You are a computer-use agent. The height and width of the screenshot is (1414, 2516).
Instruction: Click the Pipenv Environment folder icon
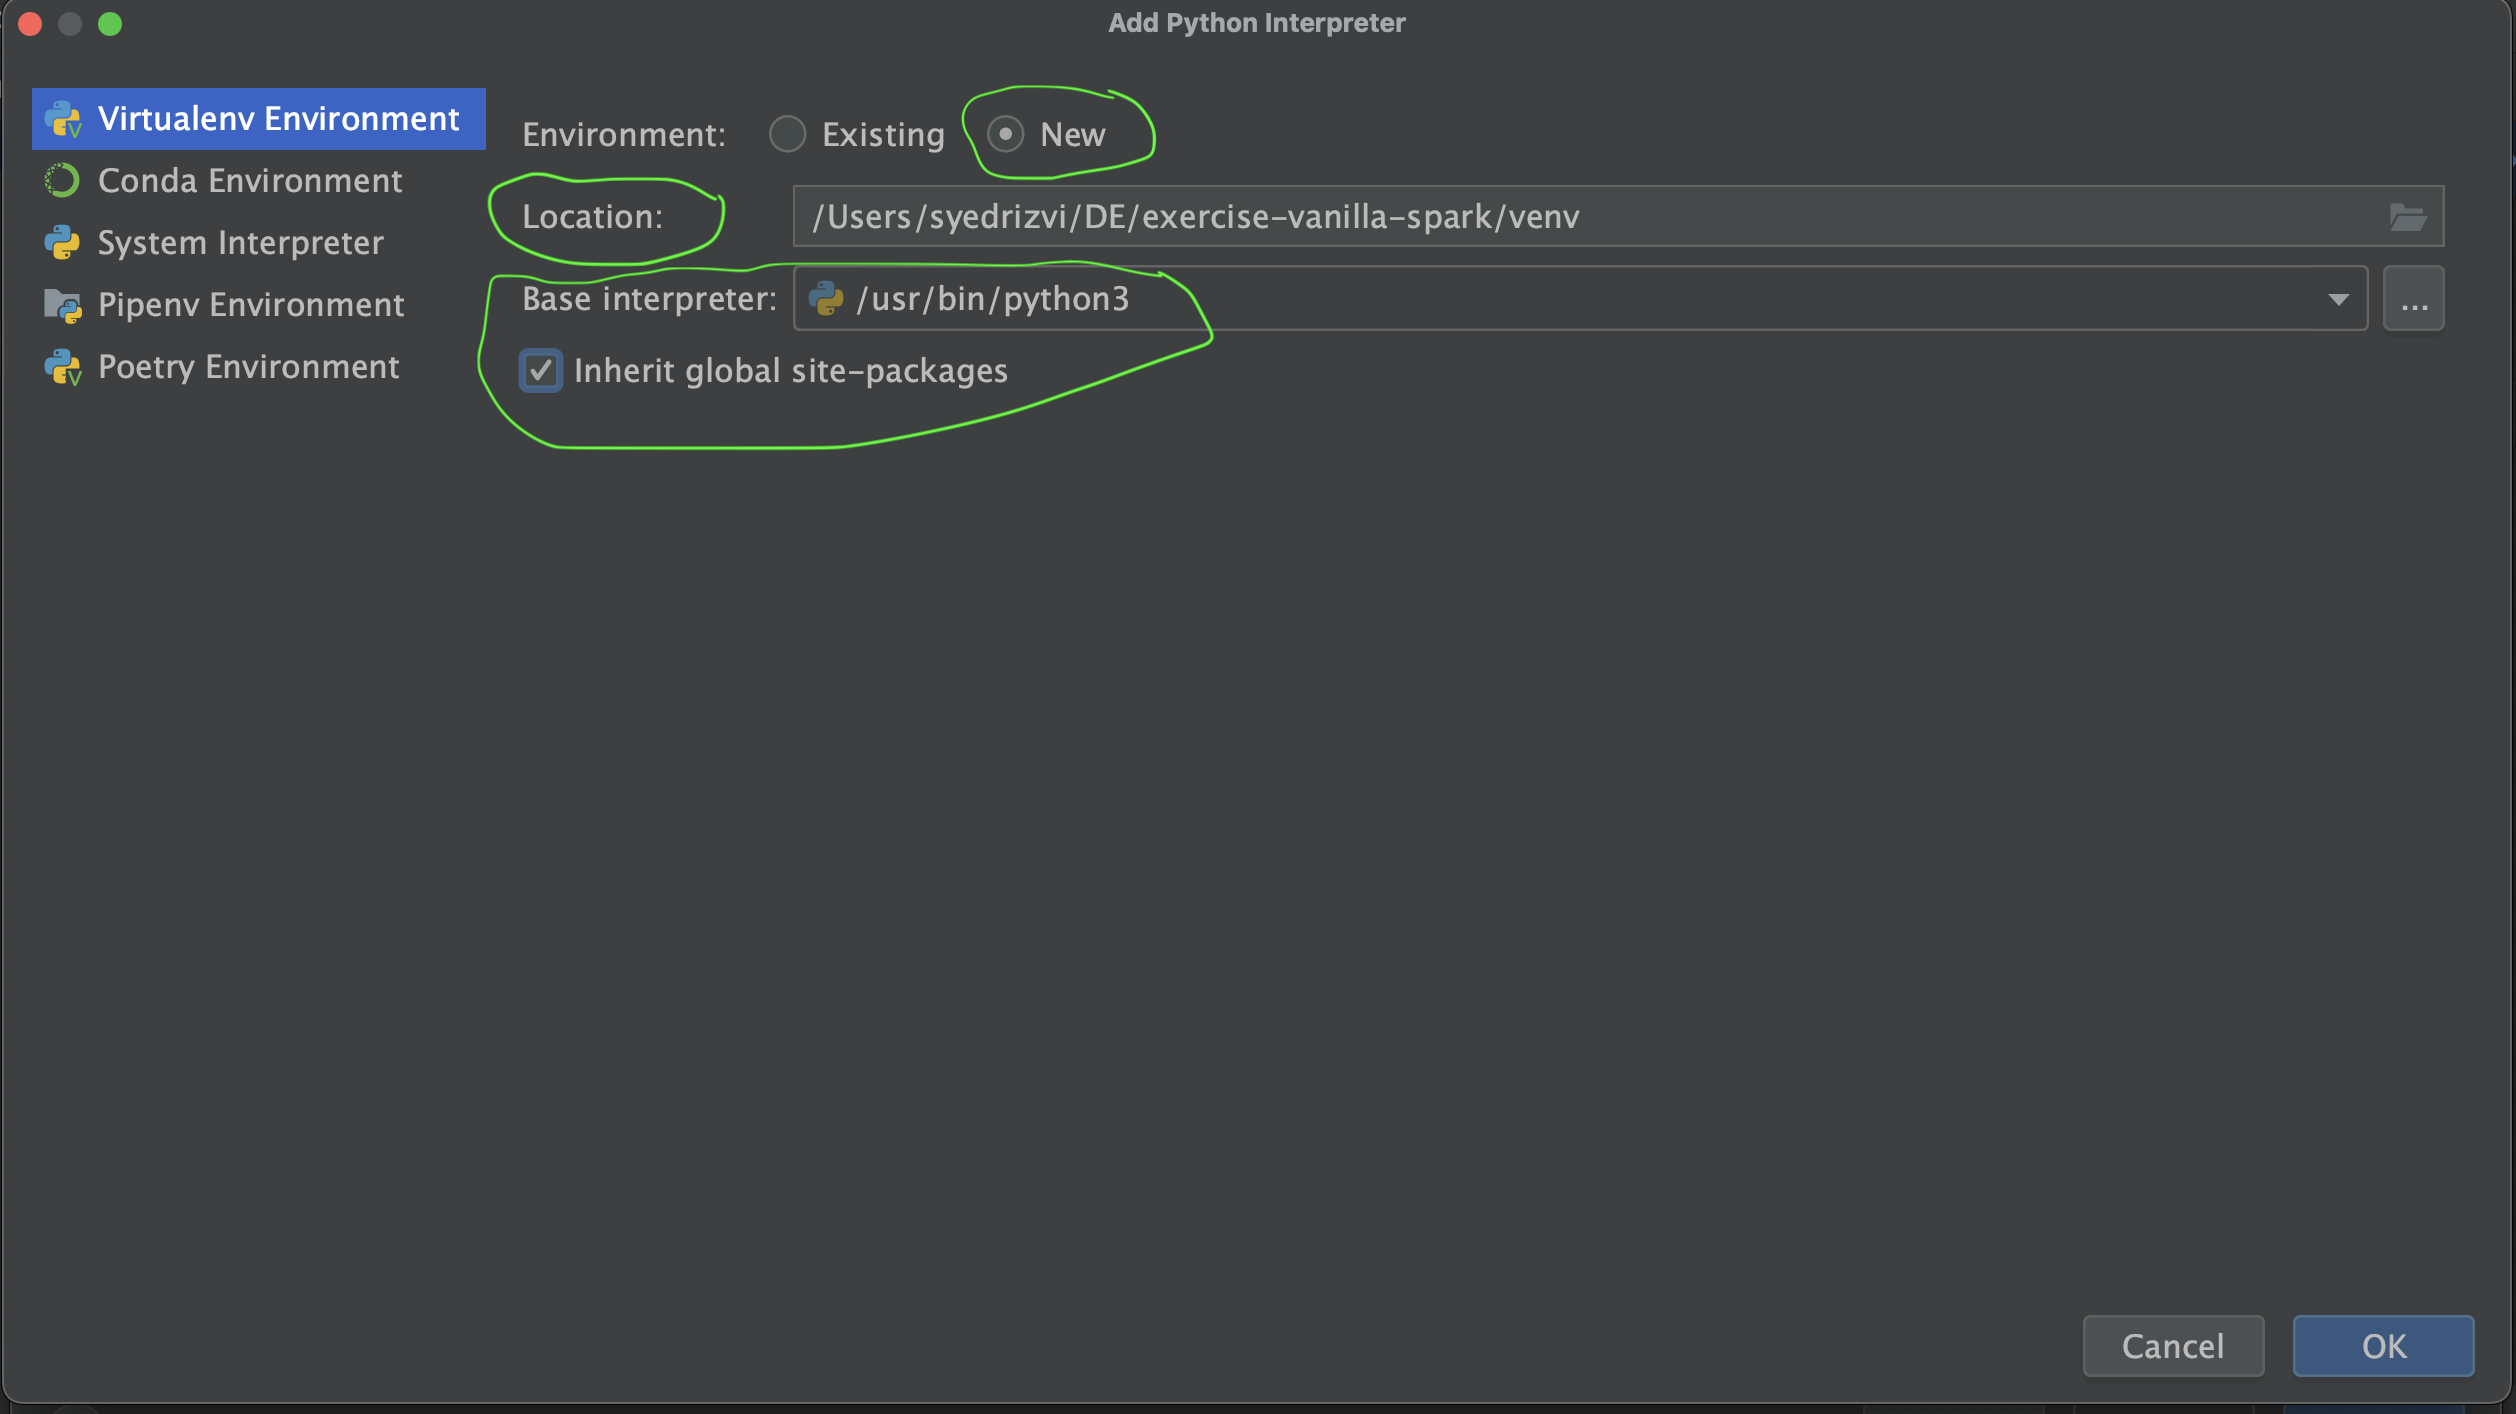[x=62, y=305]
